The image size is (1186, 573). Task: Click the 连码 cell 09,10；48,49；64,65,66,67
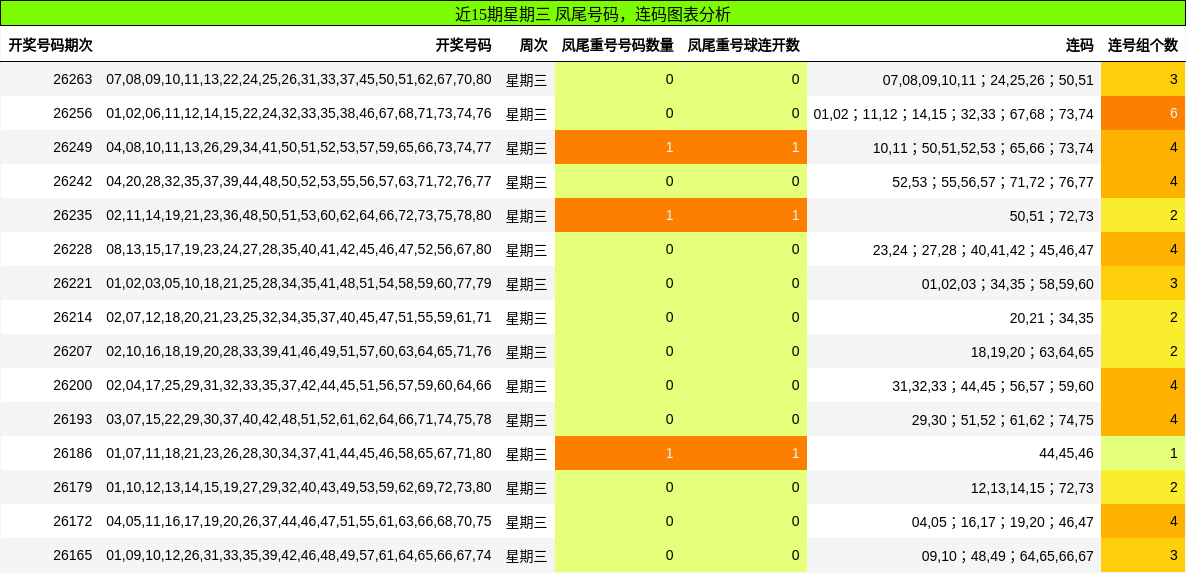coord(1007,556)
